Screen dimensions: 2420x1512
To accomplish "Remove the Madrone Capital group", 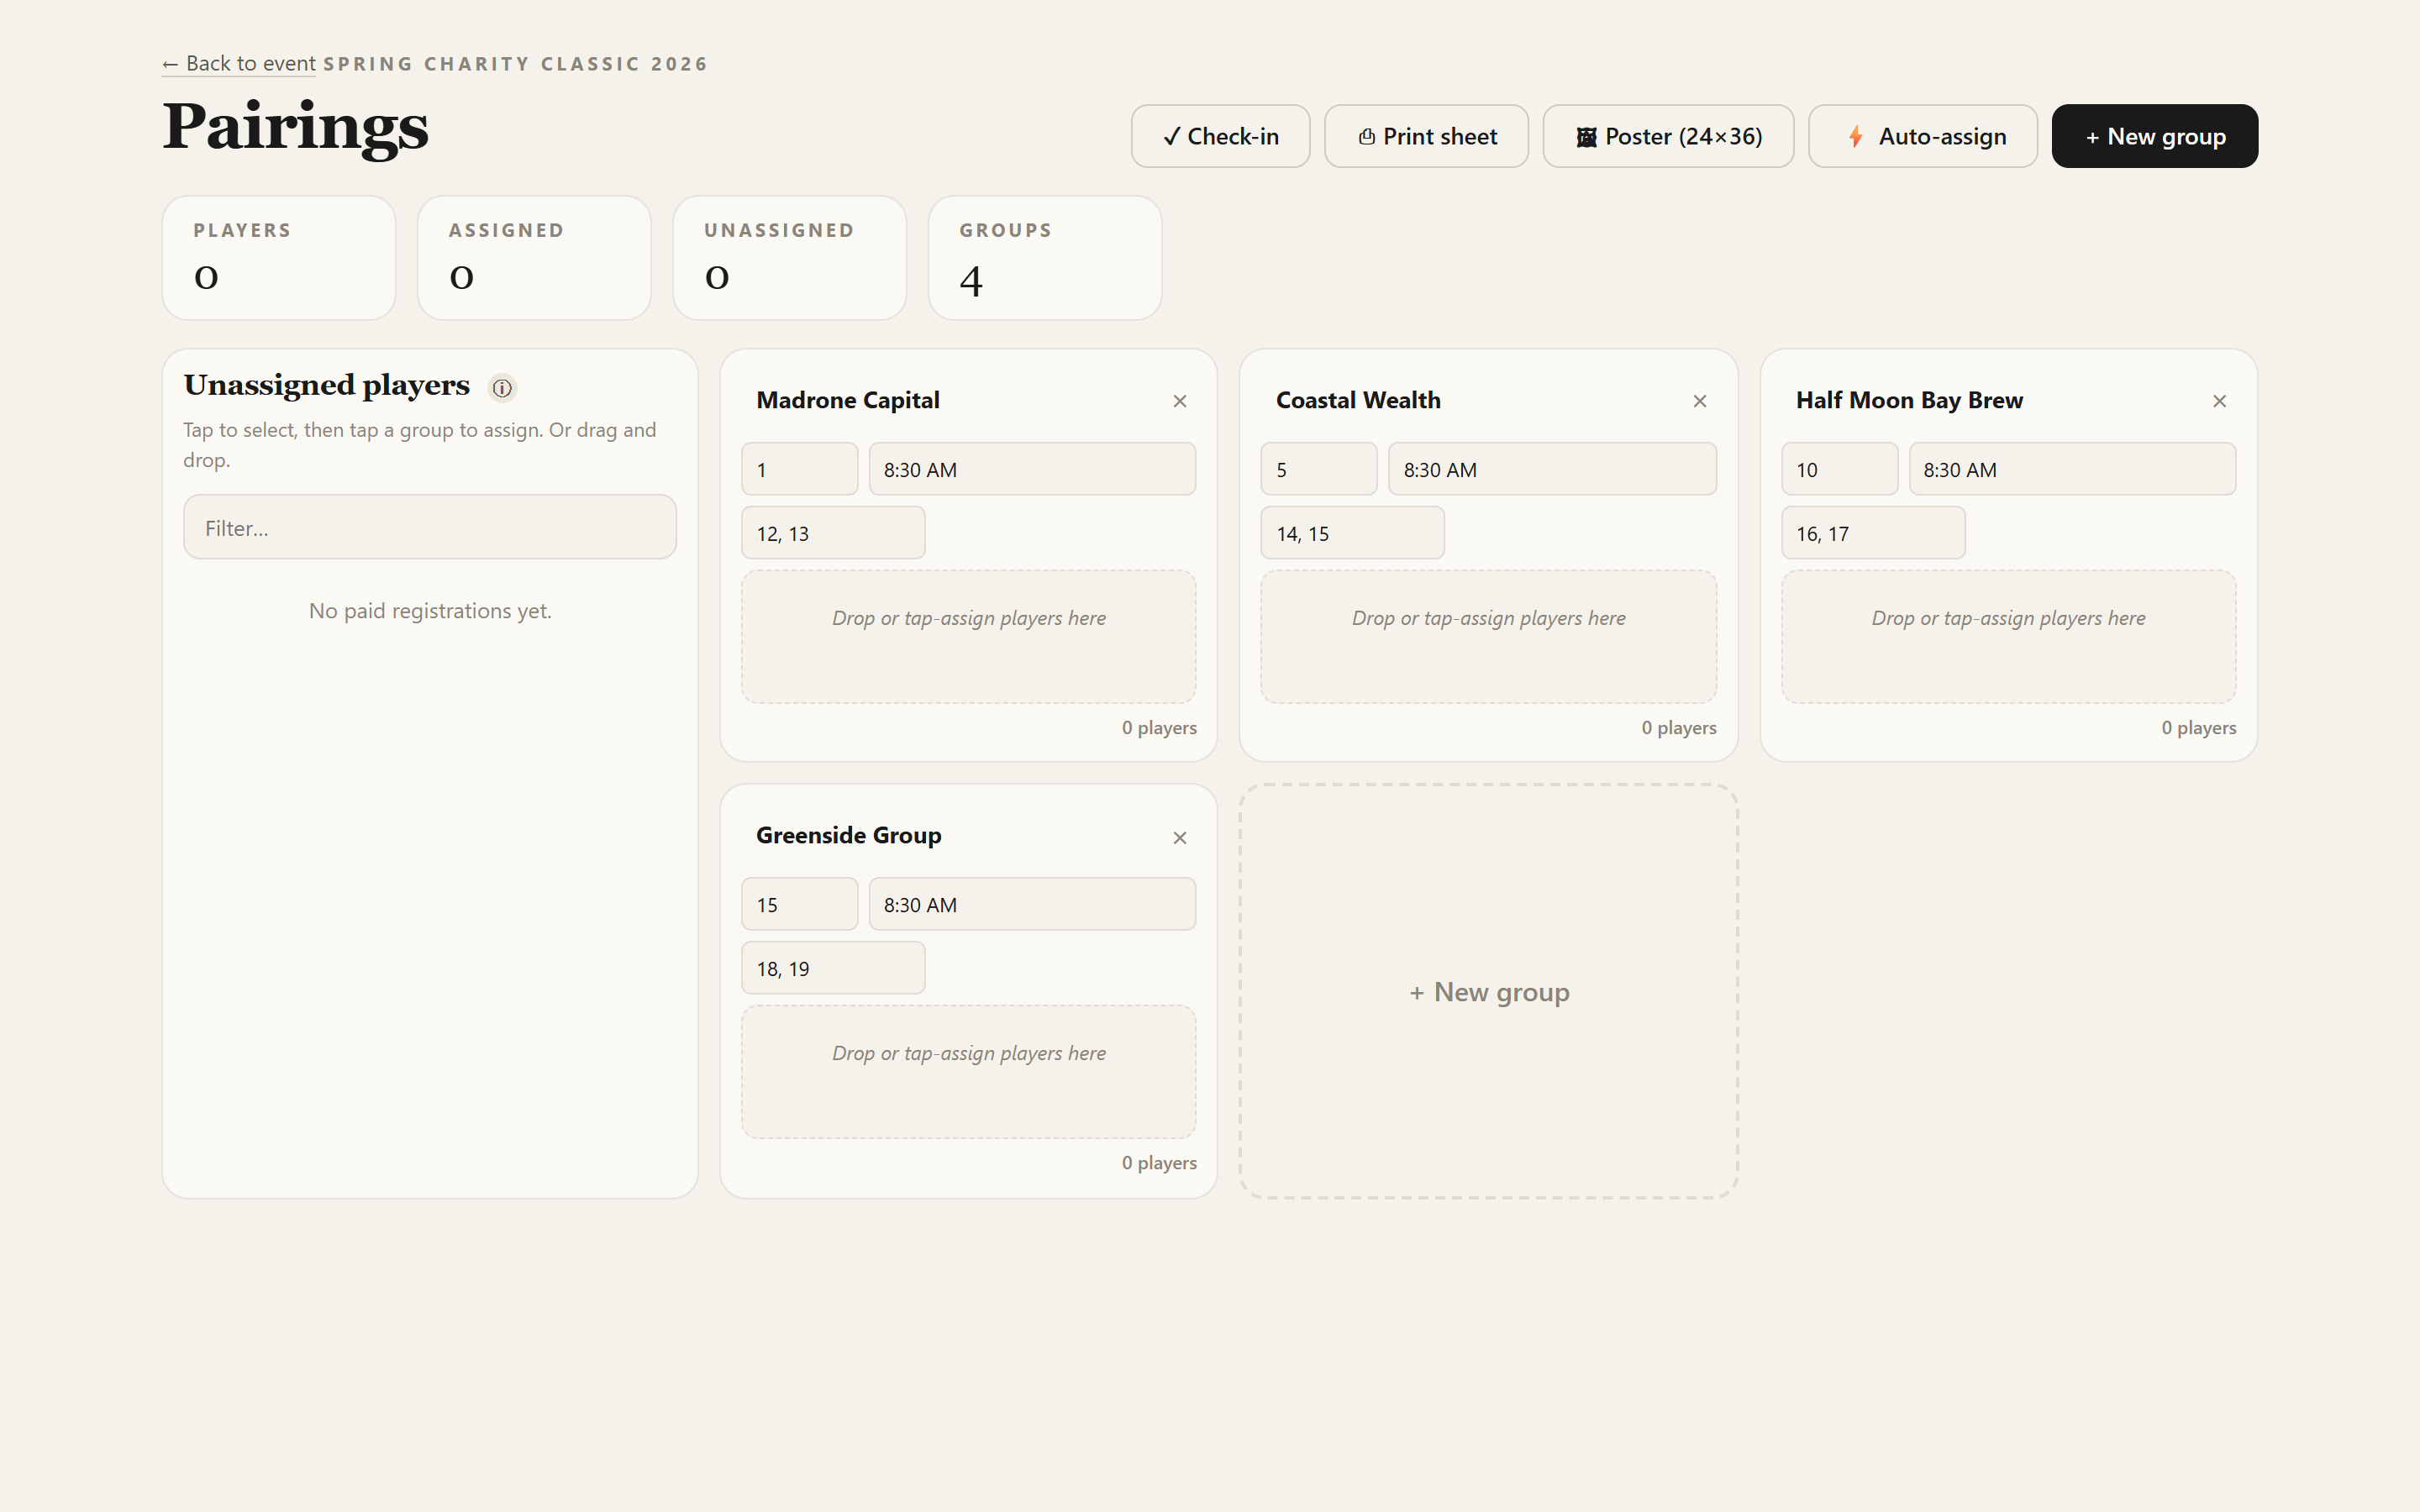I will pos(1180,401).
